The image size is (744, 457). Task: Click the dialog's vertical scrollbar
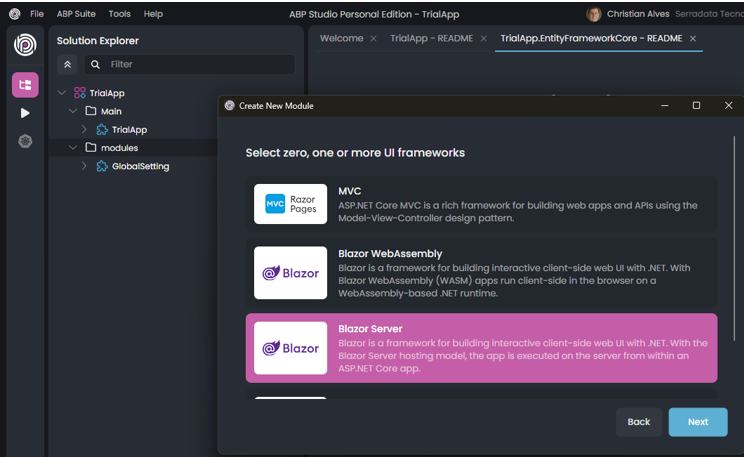[734, 250]
